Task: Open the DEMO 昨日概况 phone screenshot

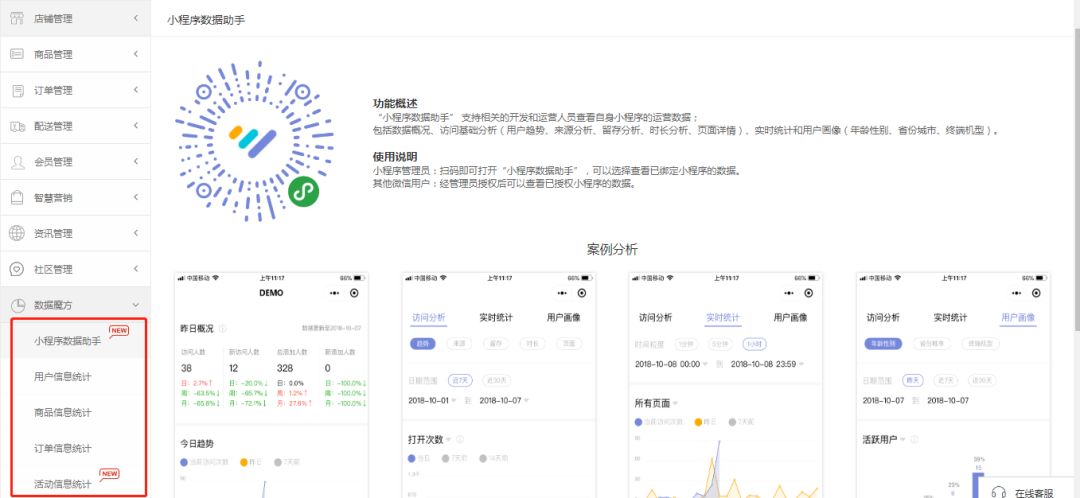Action: 271,384
